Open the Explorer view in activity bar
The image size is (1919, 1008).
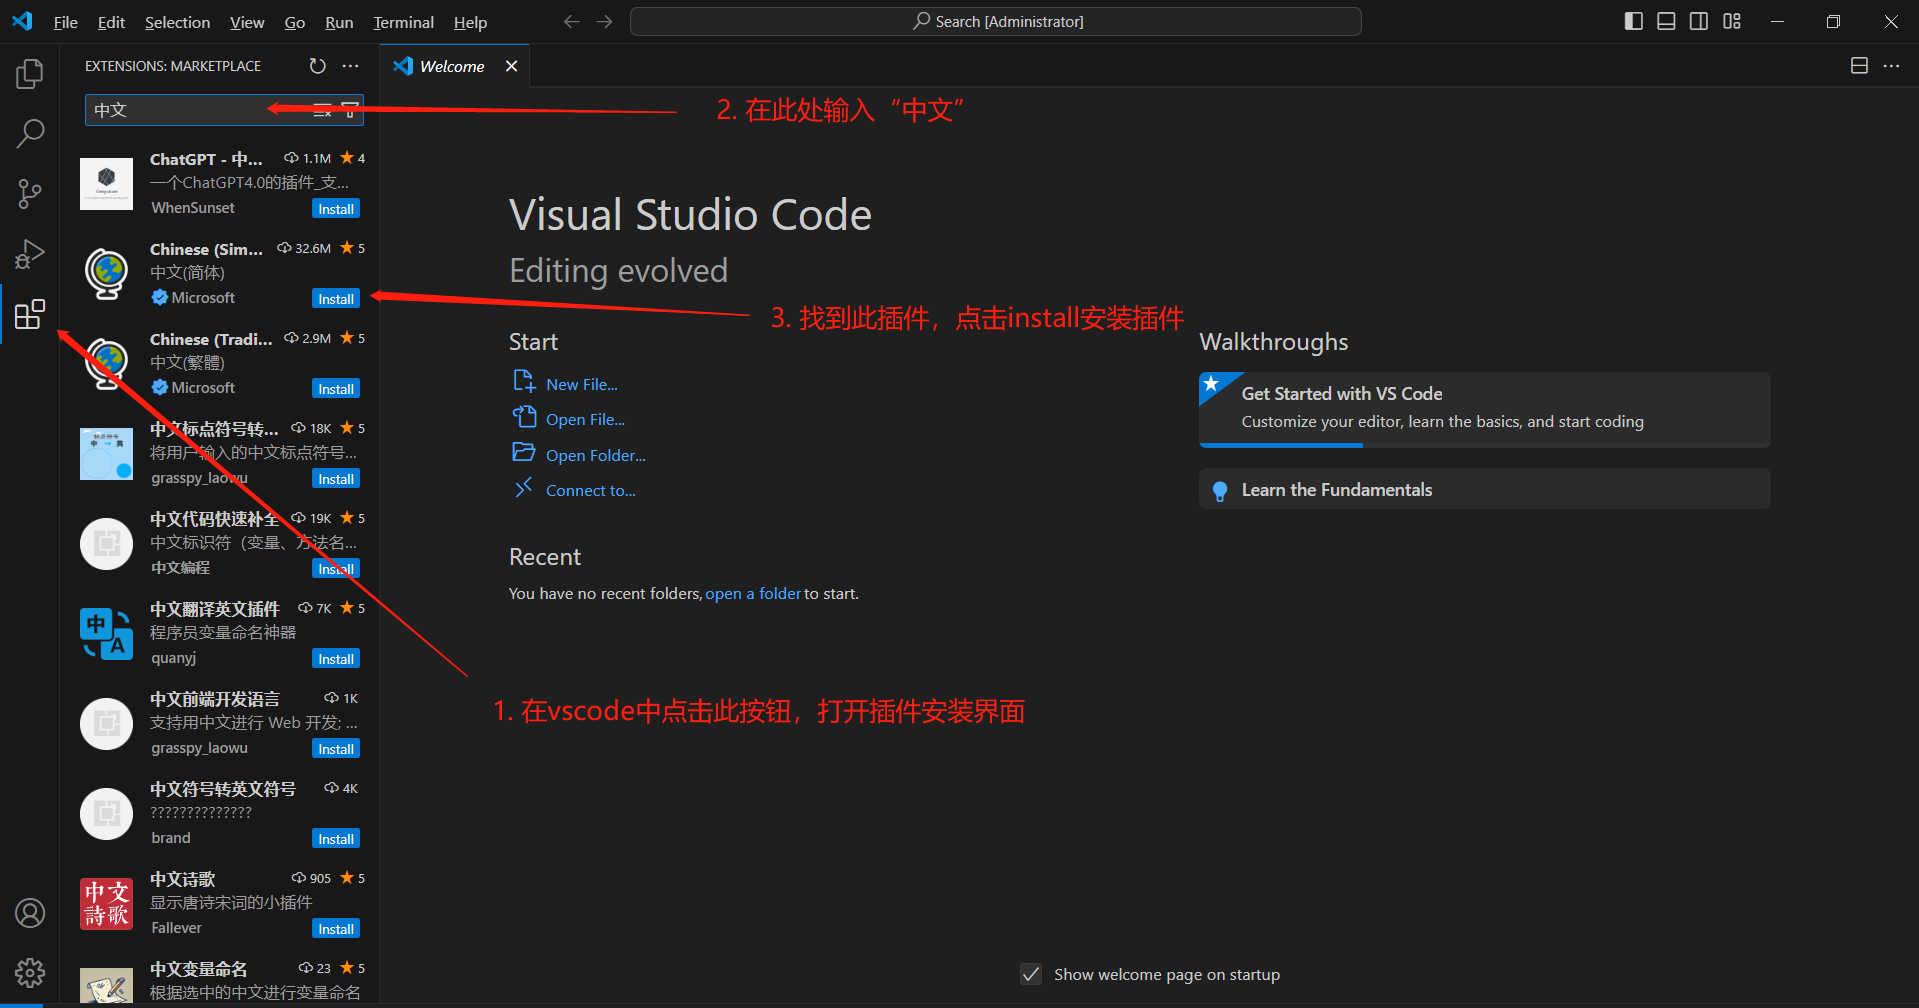[30, 74]
